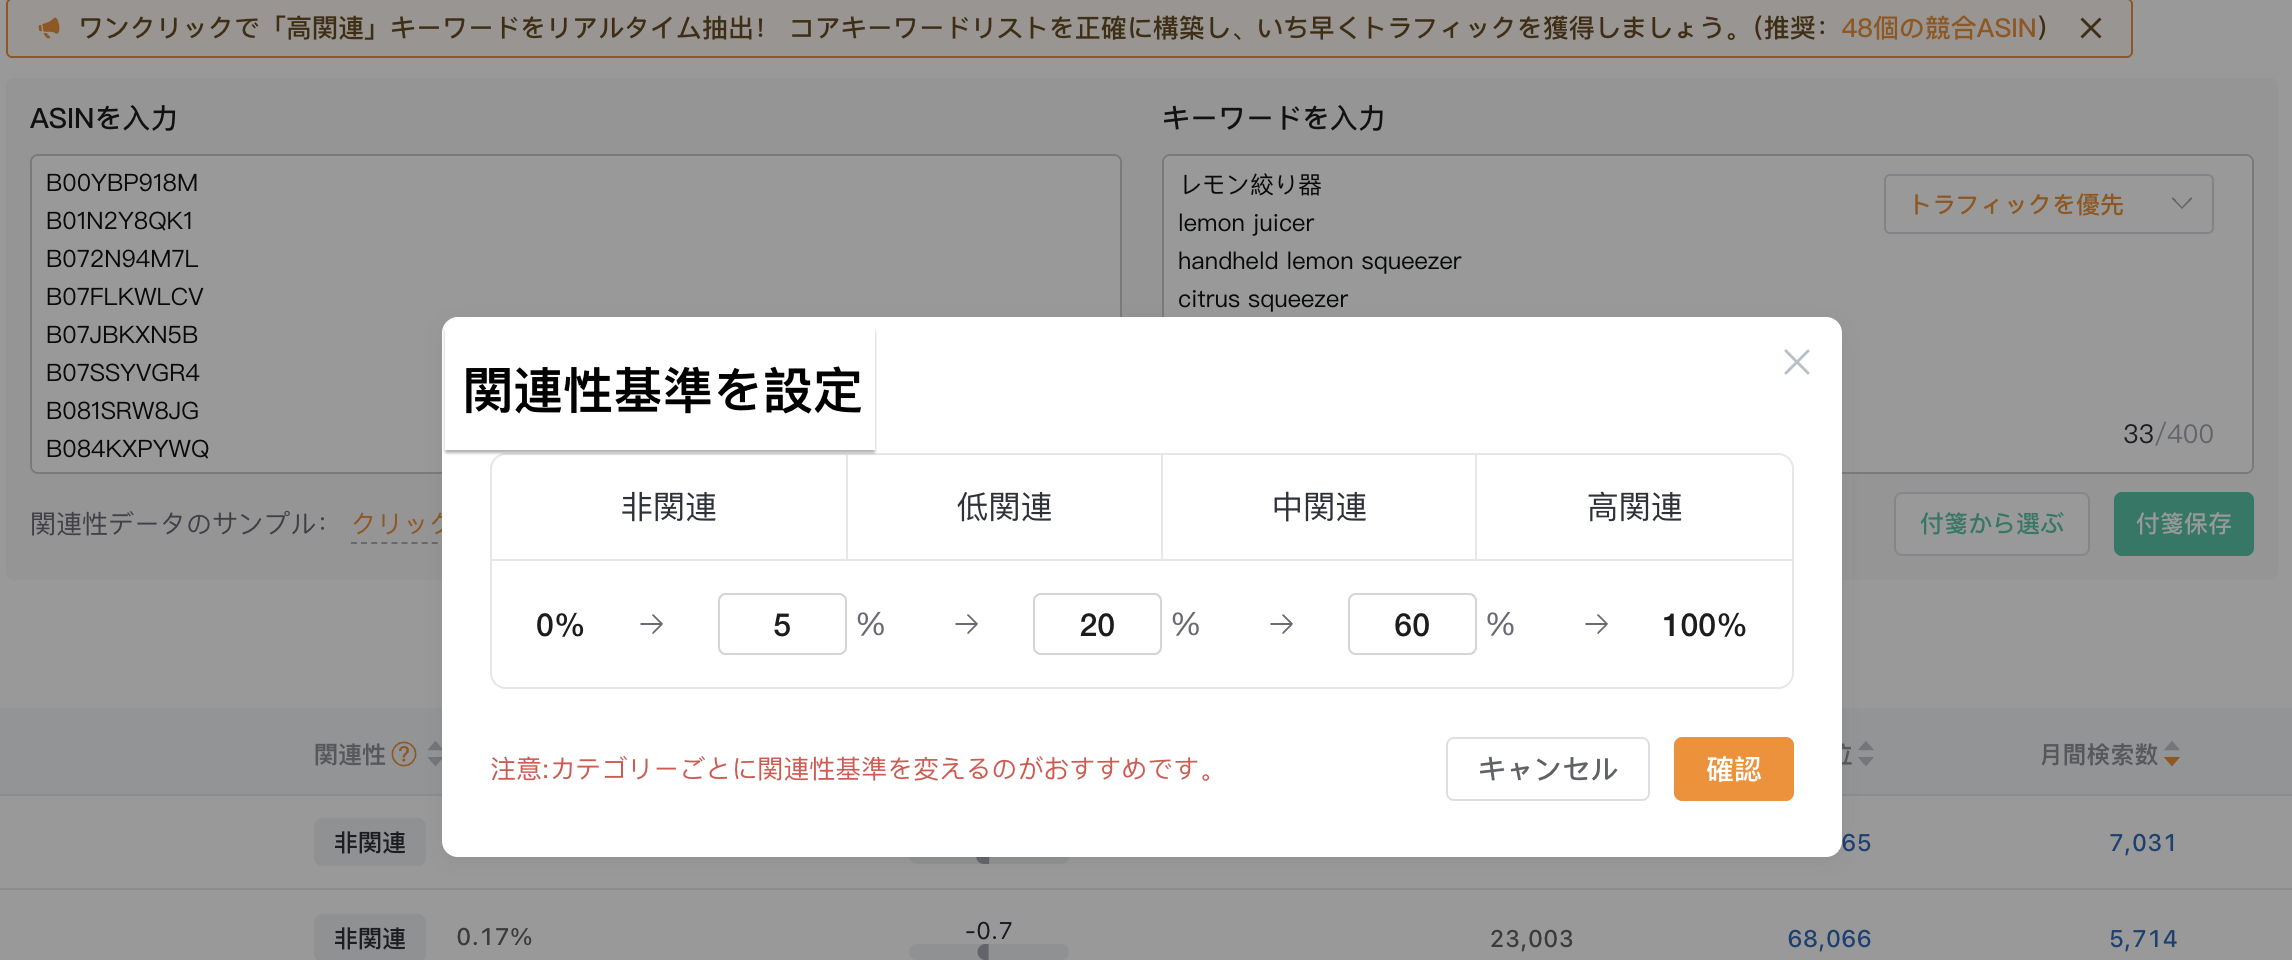Click the ASIN B084KXPYWQ line

(128, 449)
